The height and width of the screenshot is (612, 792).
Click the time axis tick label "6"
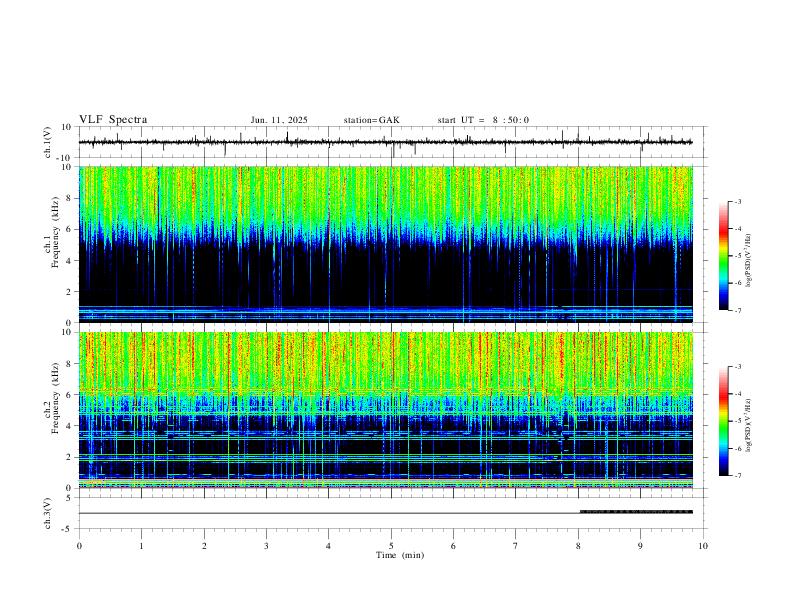(x=454, y=546)
